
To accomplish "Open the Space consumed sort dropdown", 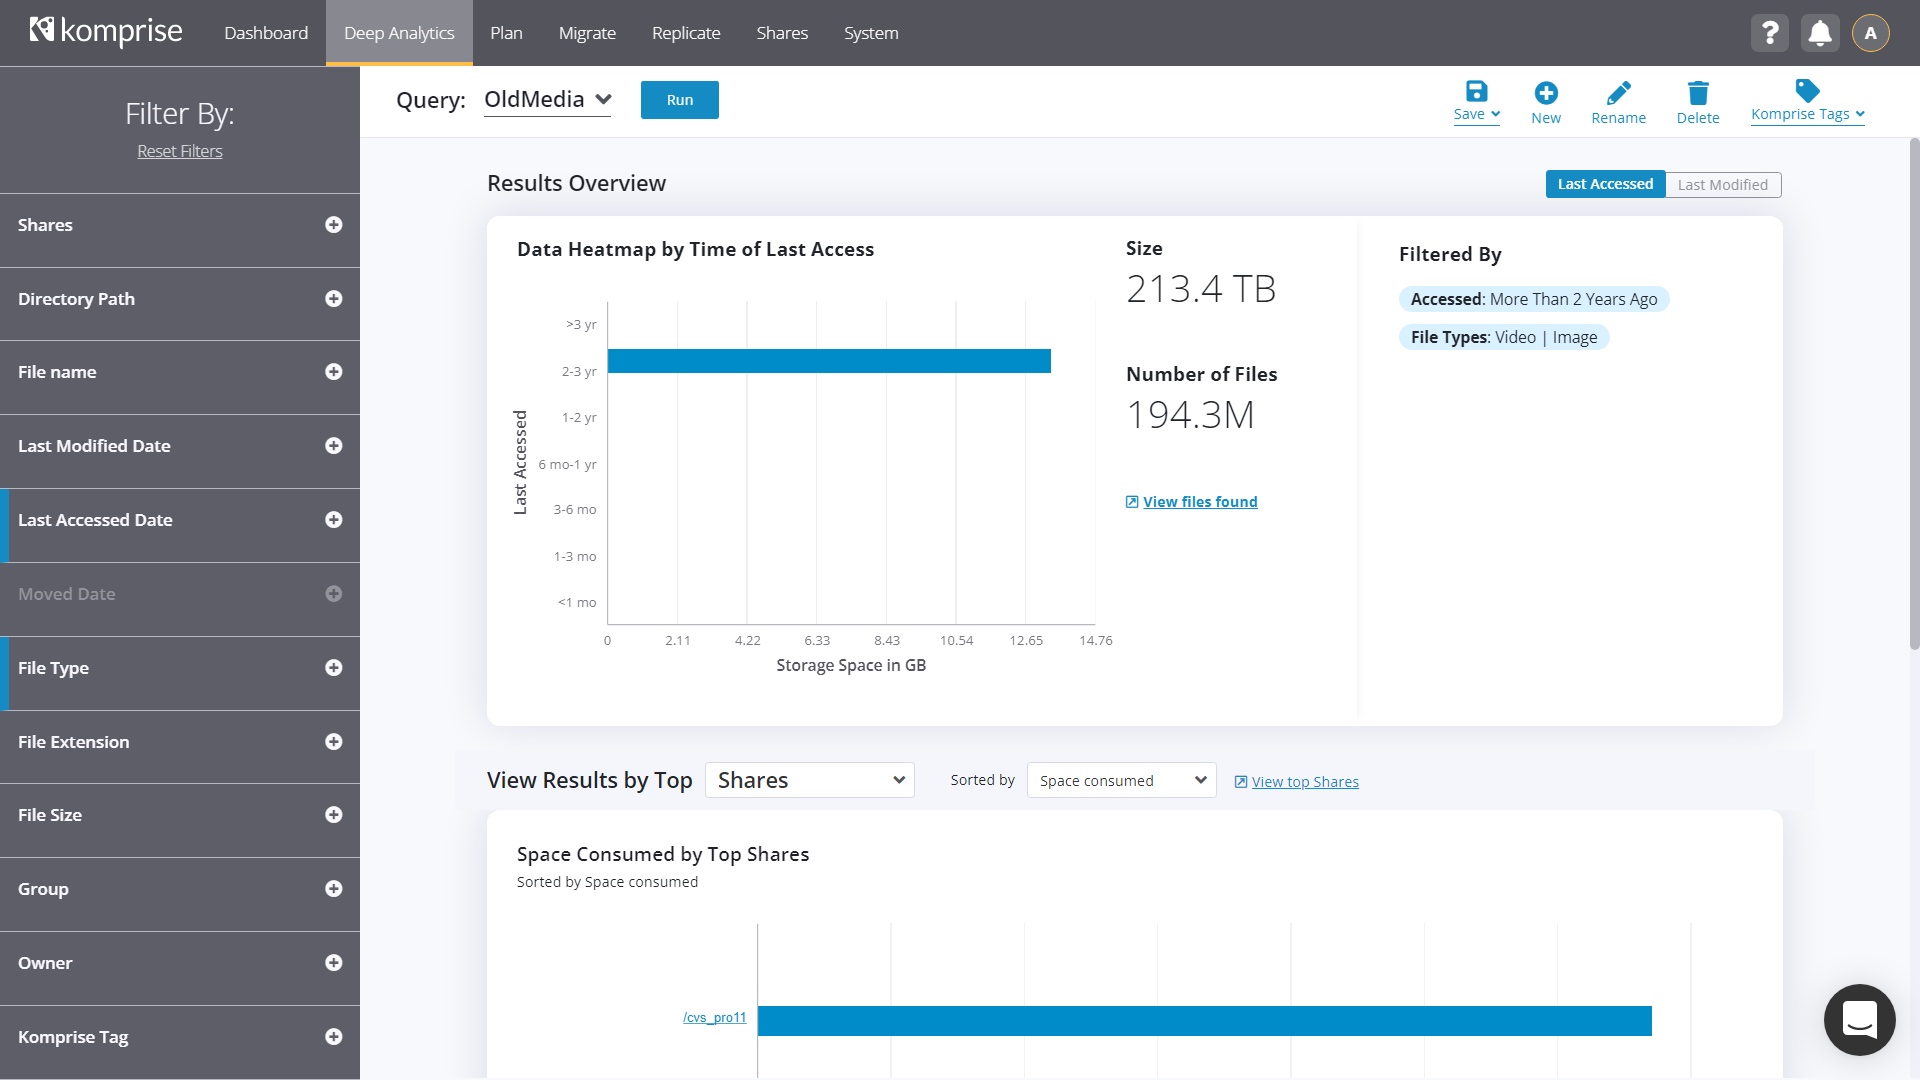I will tap(1121, 781).
